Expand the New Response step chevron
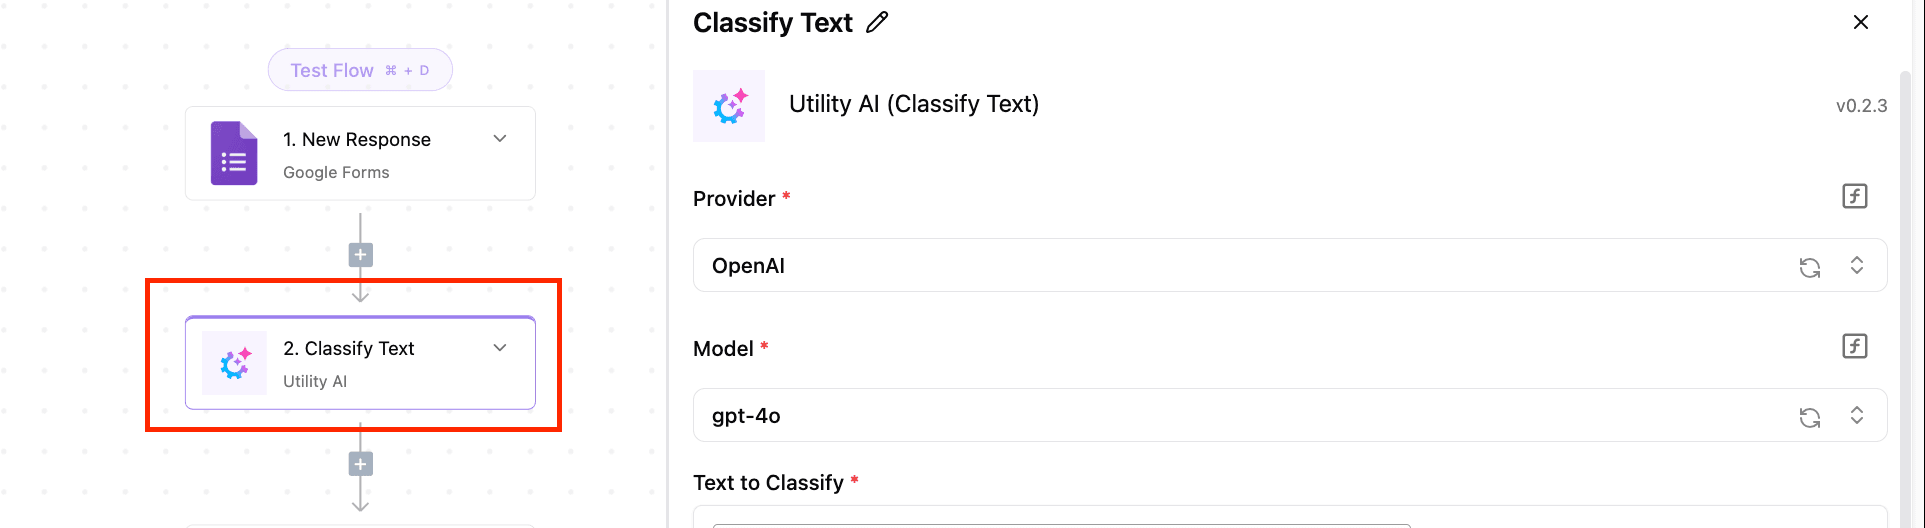 tap(500, 139)
